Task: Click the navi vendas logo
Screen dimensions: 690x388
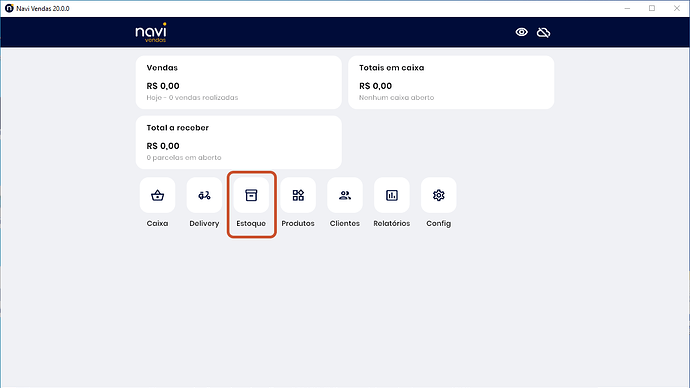Action: [x=151, y=32]
